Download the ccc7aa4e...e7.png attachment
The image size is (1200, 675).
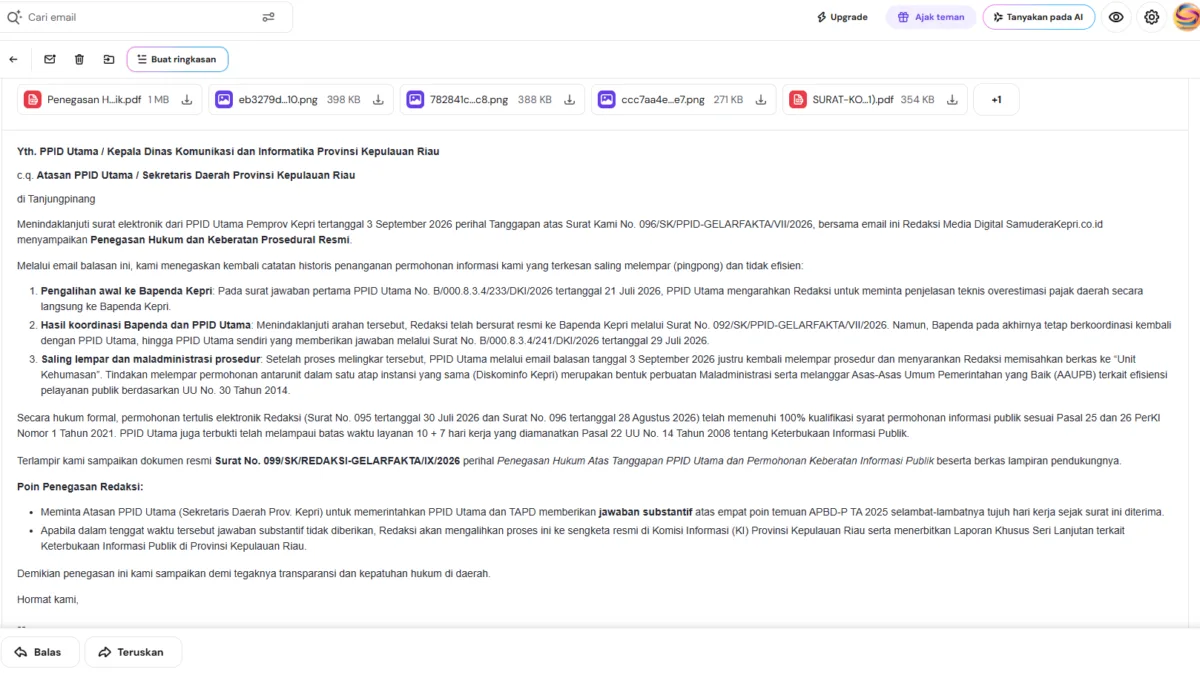pos(761,100)
